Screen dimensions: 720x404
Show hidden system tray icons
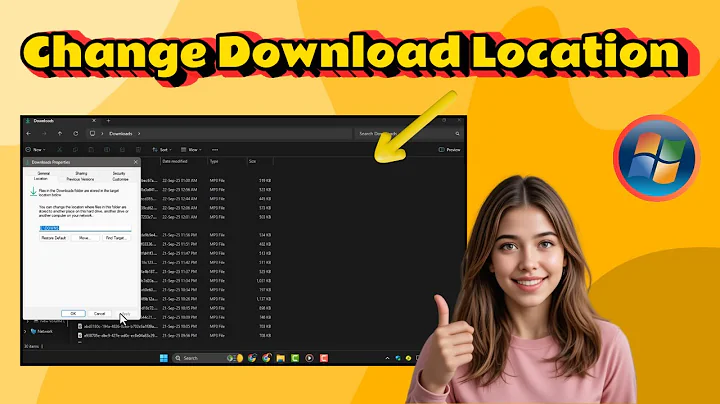[387, 358]
